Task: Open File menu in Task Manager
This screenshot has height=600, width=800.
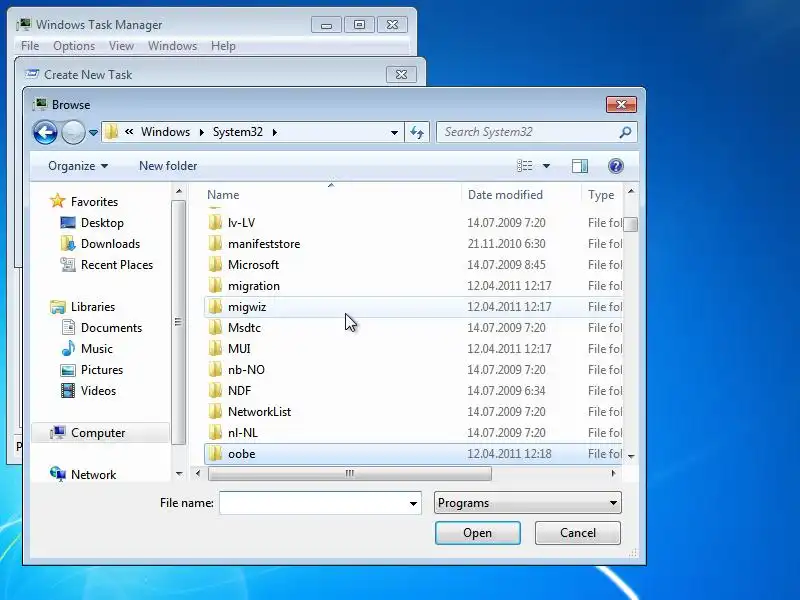Action: [30, 46]
